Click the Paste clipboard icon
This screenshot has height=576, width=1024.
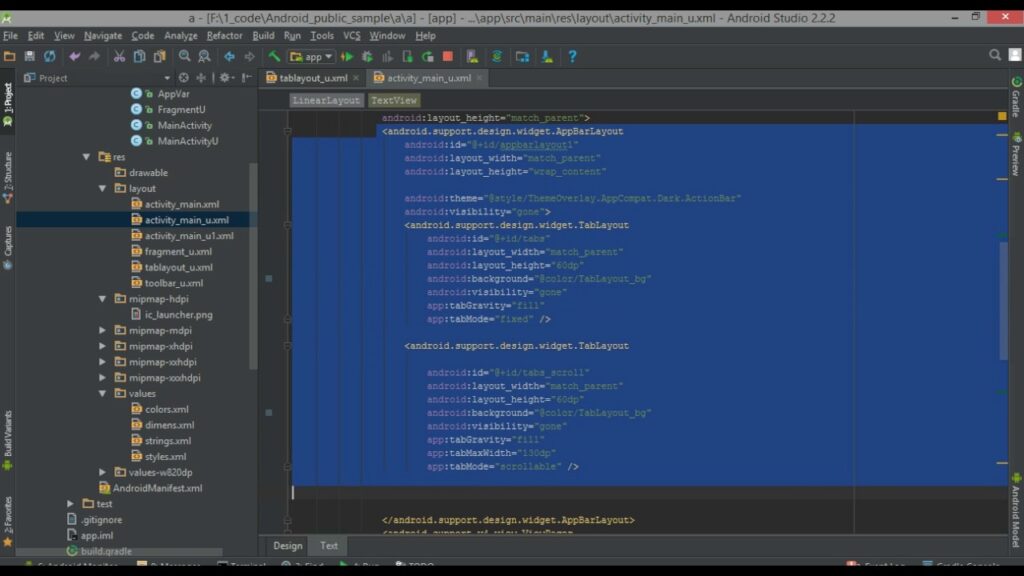(159, 57)
